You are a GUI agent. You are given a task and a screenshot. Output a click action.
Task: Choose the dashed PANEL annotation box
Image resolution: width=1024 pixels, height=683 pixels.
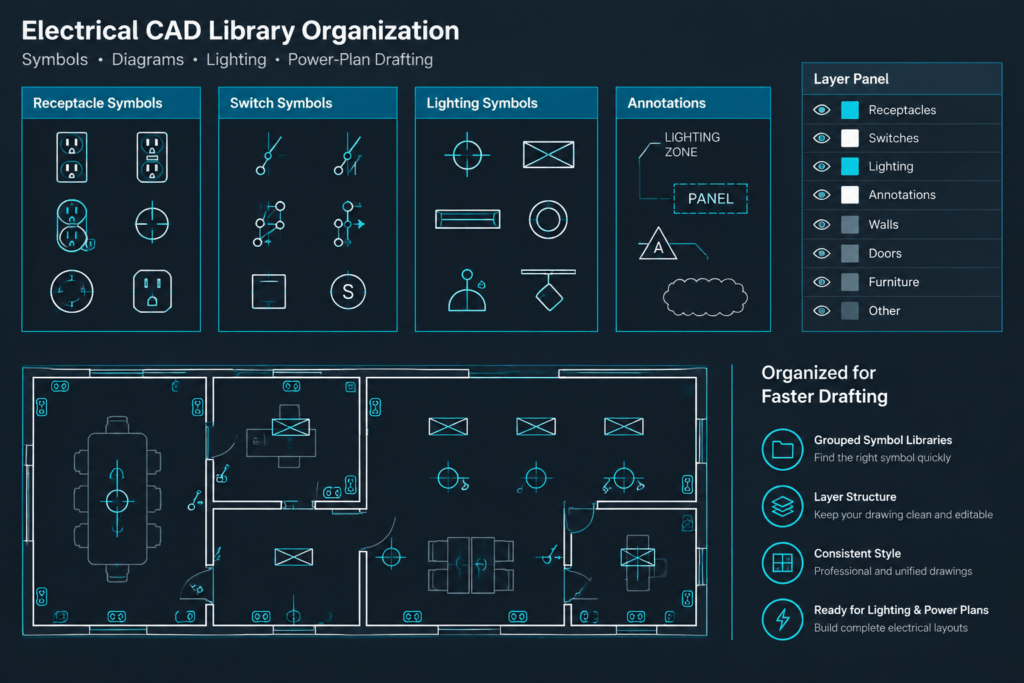click(711, 199)
